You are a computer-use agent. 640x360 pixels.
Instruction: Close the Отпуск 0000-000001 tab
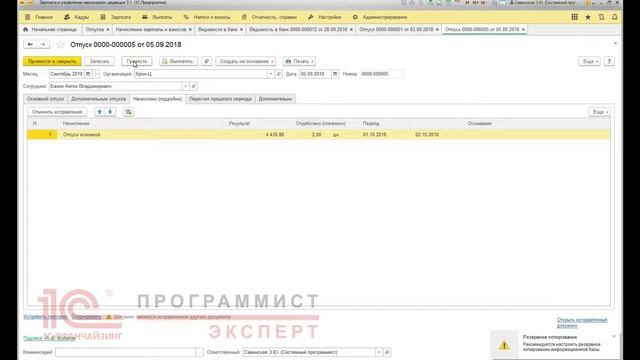[x=437, y=29]
